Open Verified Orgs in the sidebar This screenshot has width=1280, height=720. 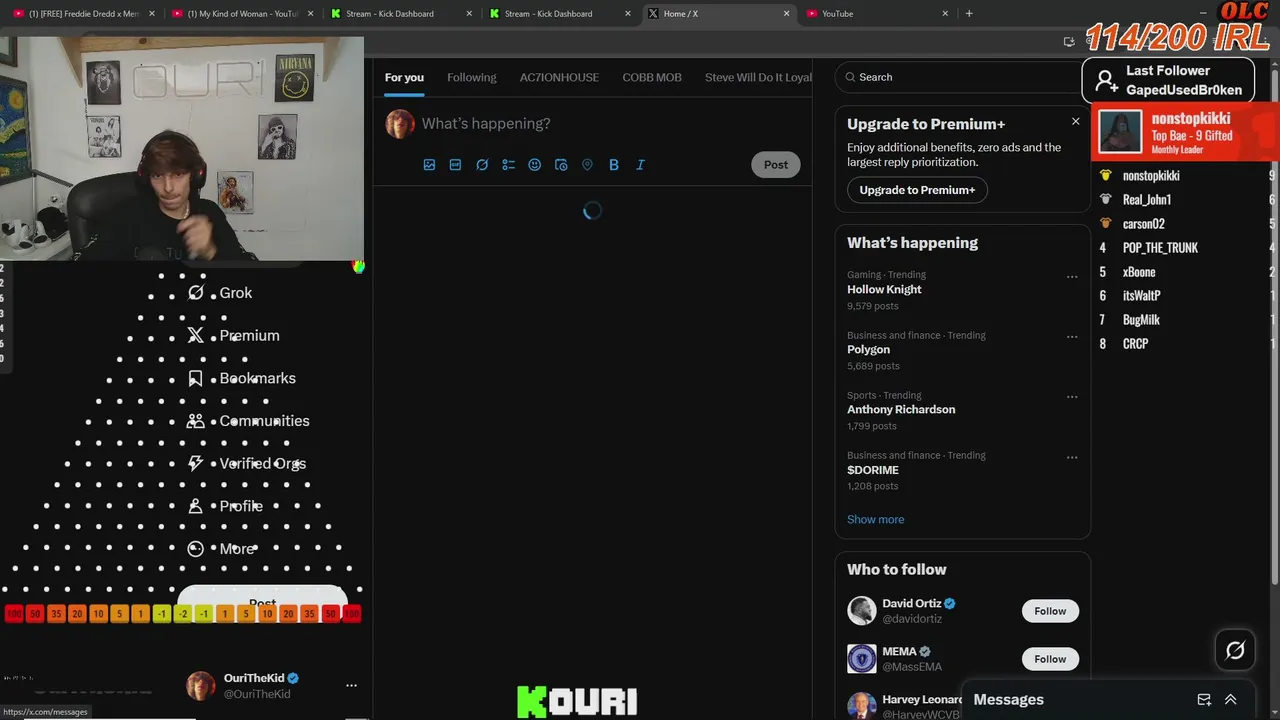click(x=246, y=463)
